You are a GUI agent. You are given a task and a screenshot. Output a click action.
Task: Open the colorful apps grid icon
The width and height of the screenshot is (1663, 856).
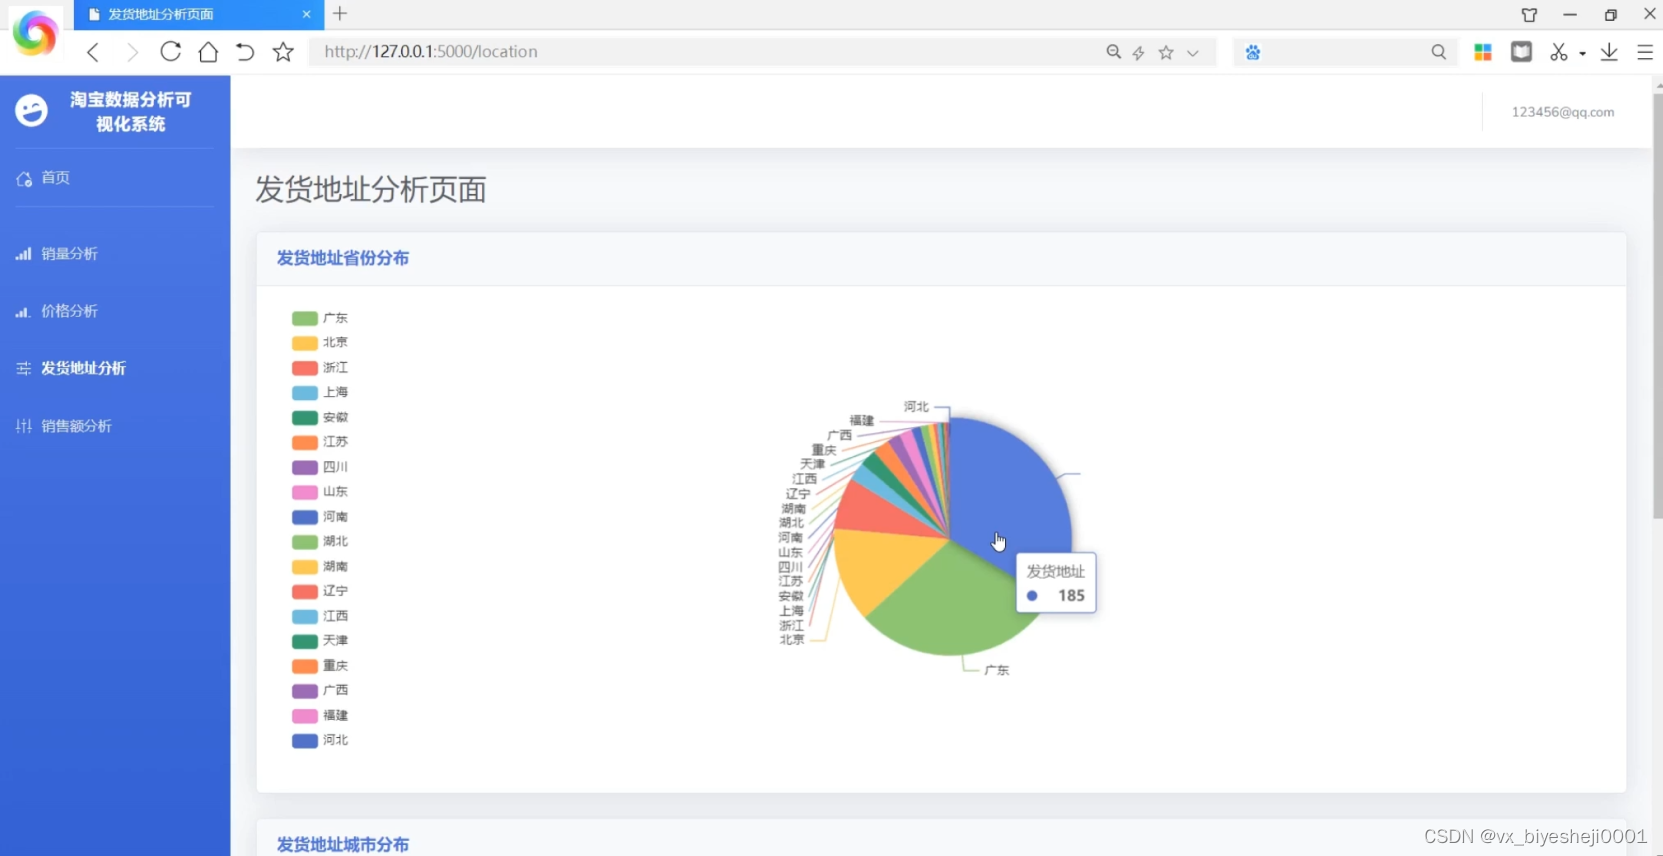1483,52
